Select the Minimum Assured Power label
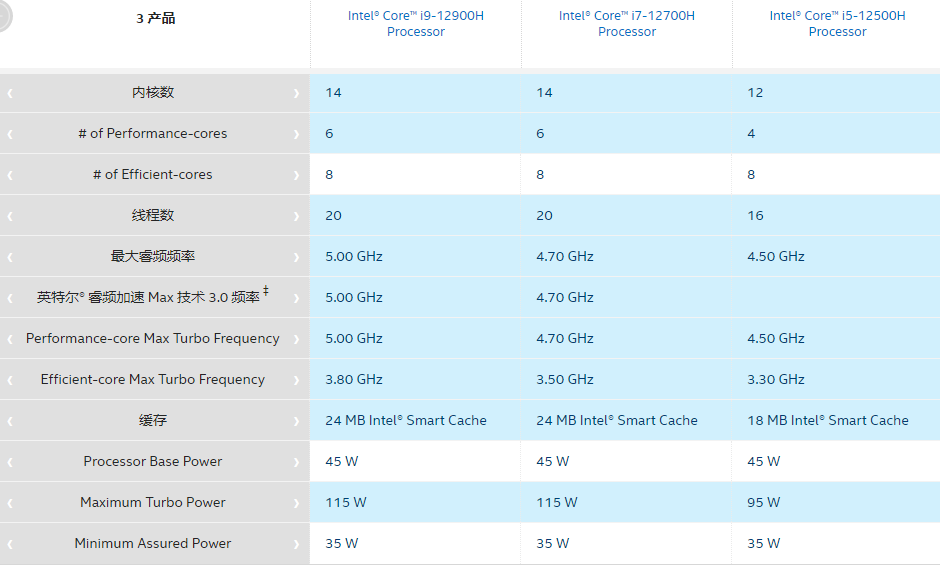940x565 pixels. coord(153,543)
